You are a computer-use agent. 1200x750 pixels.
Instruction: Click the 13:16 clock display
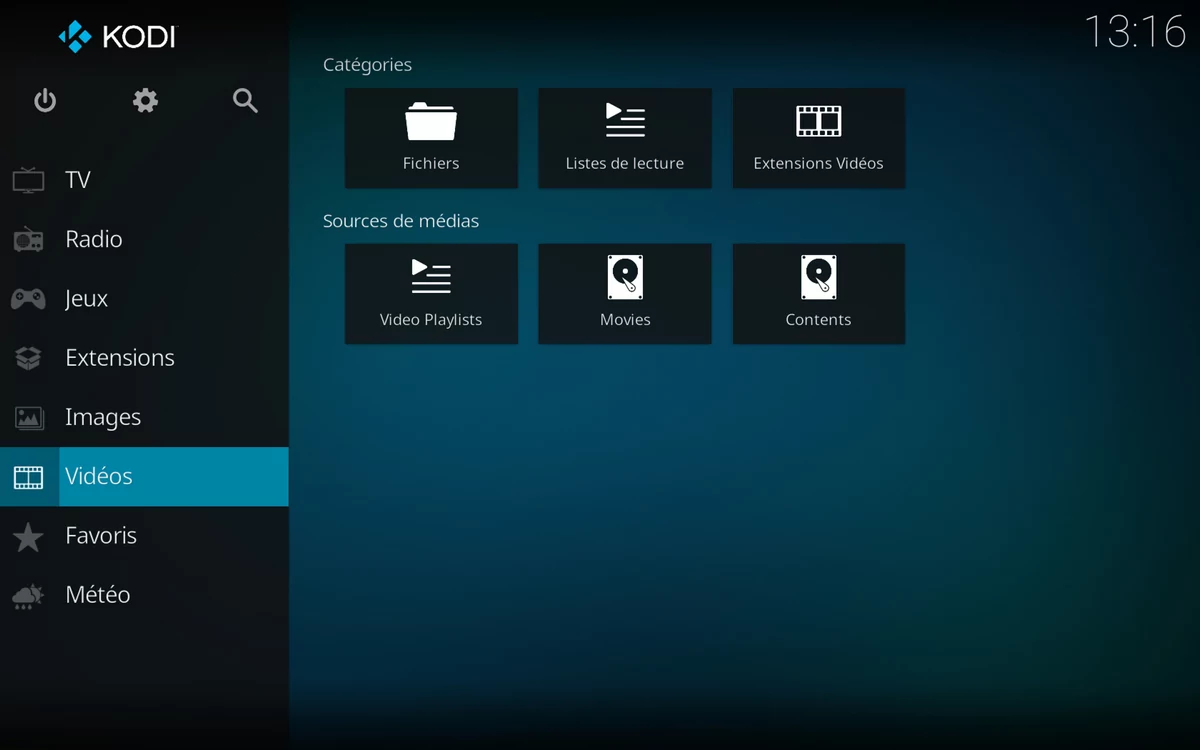[x=1135, y=32]
